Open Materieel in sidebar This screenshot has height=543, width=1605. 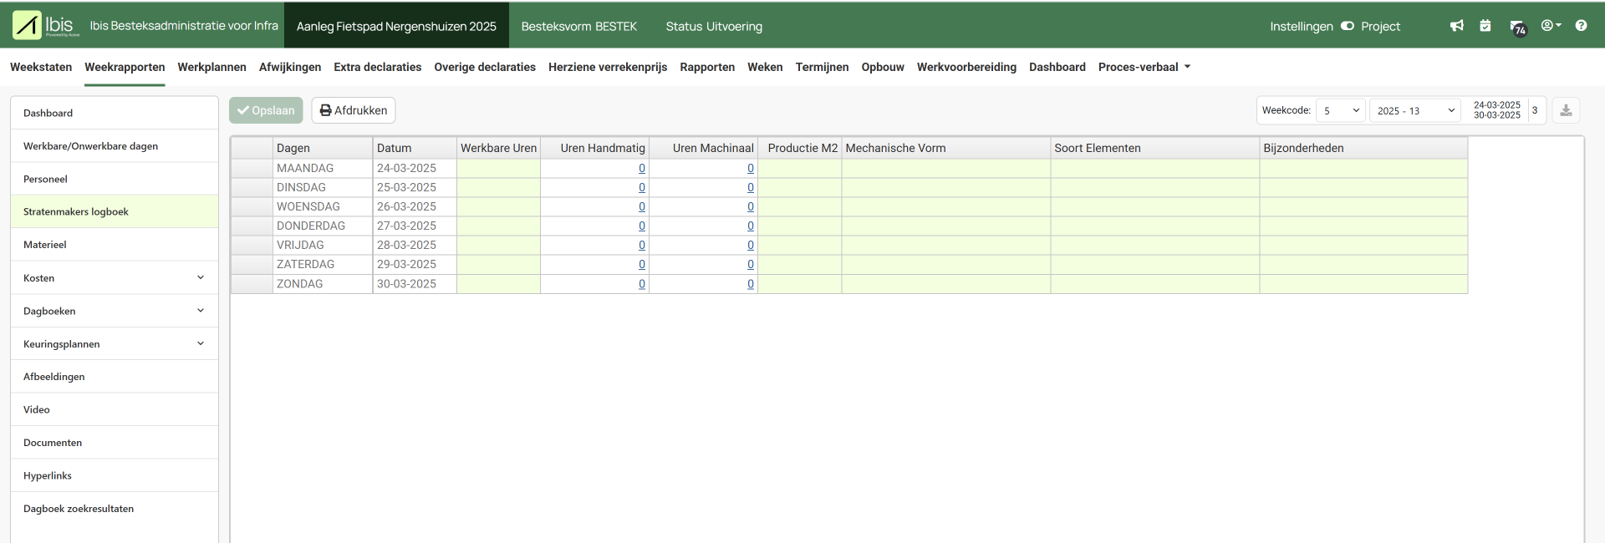[114, 245]
